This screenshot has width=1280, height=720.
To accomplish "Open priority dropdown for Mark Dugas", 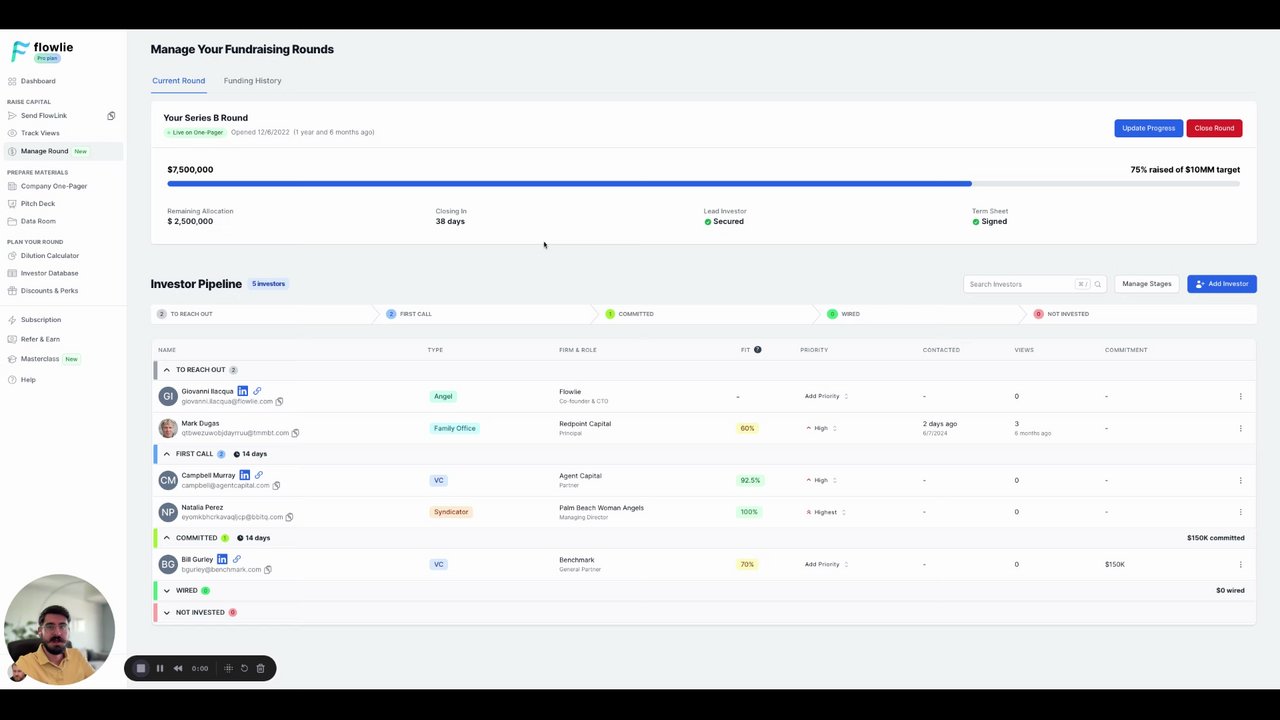I will [x=821, y=428].
